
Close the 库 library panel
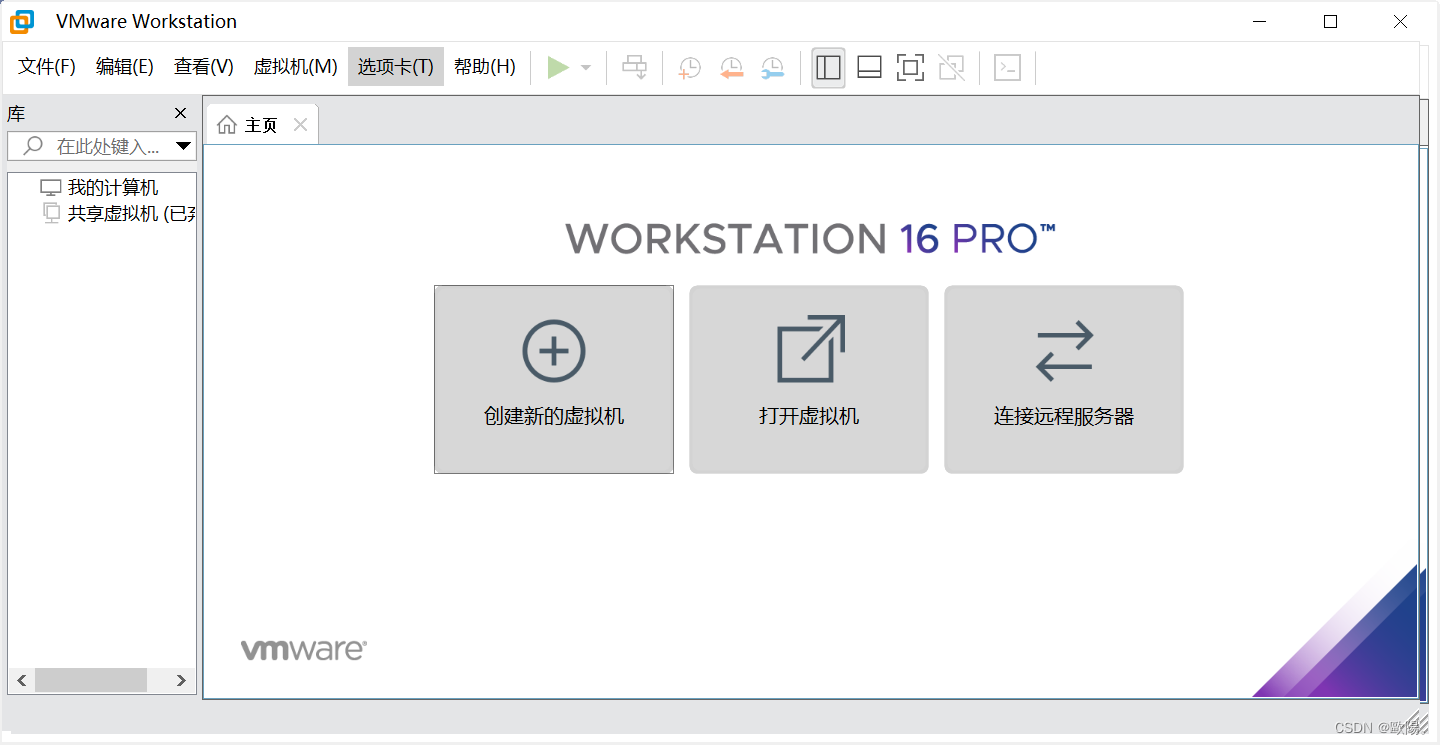(x=180, y=113)
